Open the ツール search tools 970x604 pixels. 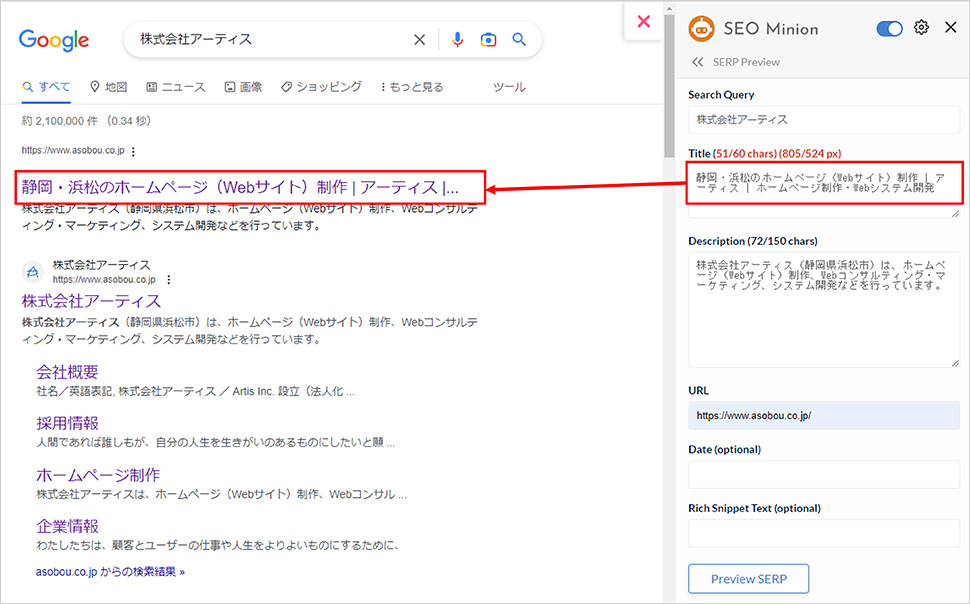pyautogui.click(x=509, y=87)
